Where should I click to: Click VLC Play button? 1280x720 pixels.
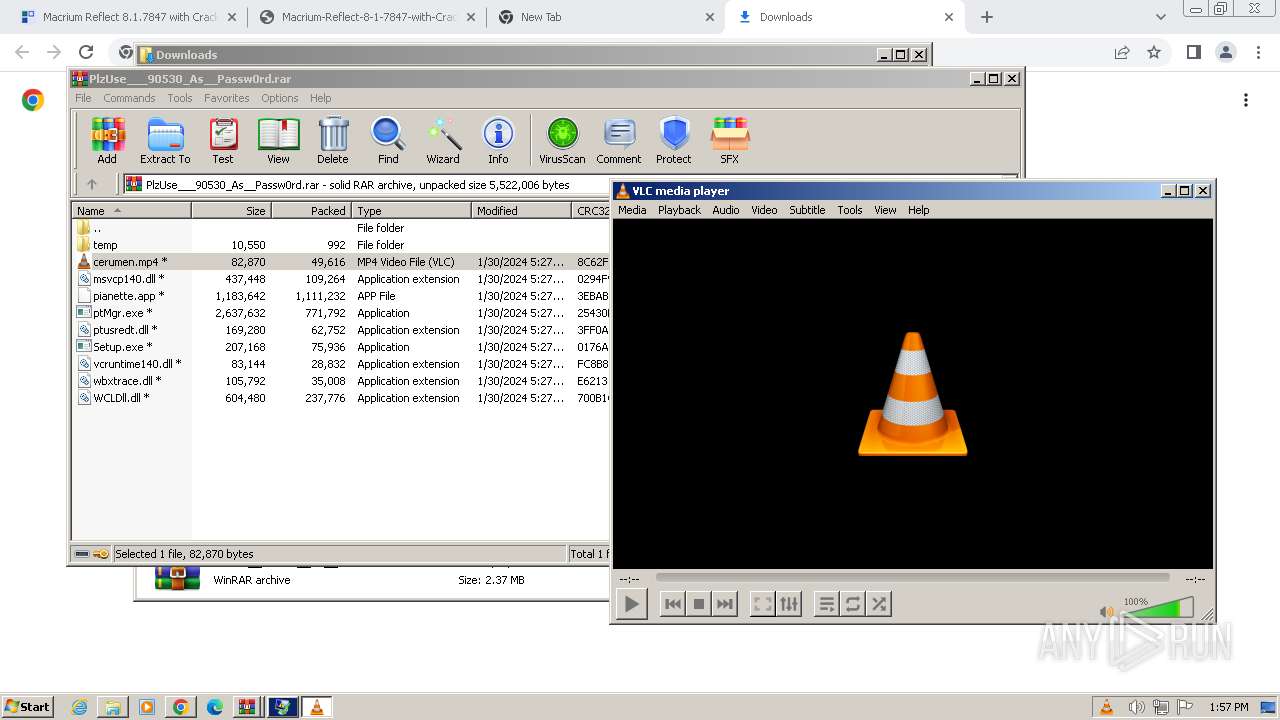(x=631, y=604)
